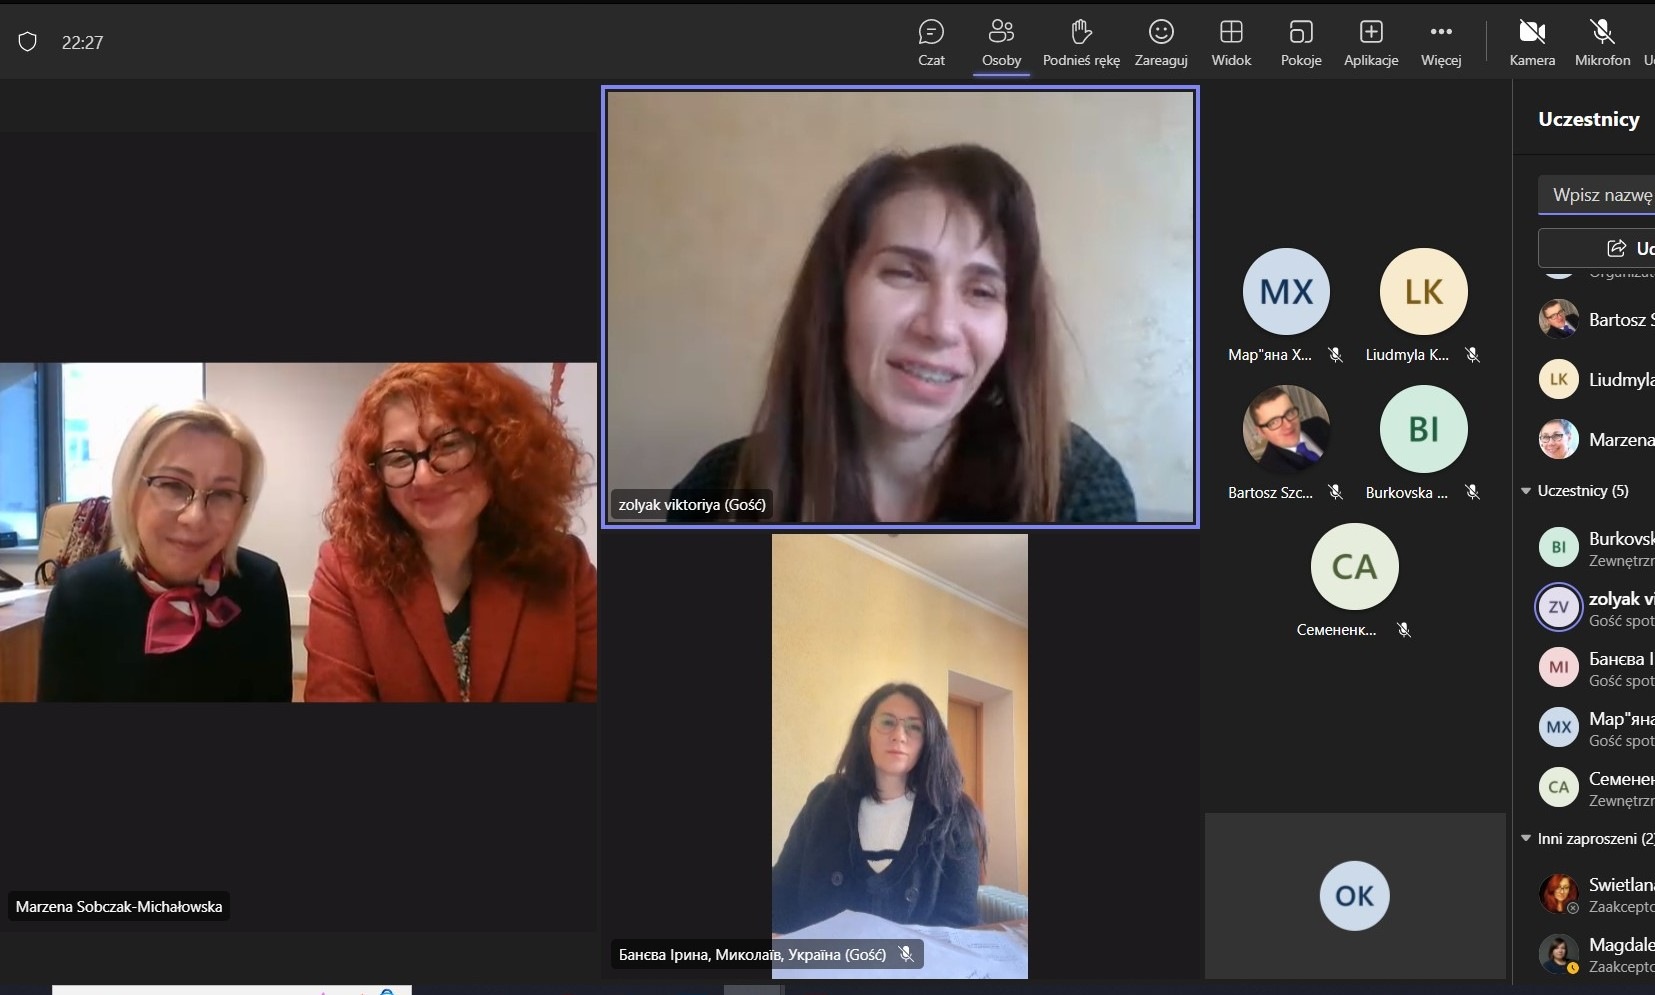
Task: Change layout via Widok
Action: (x=1231, y=42)
